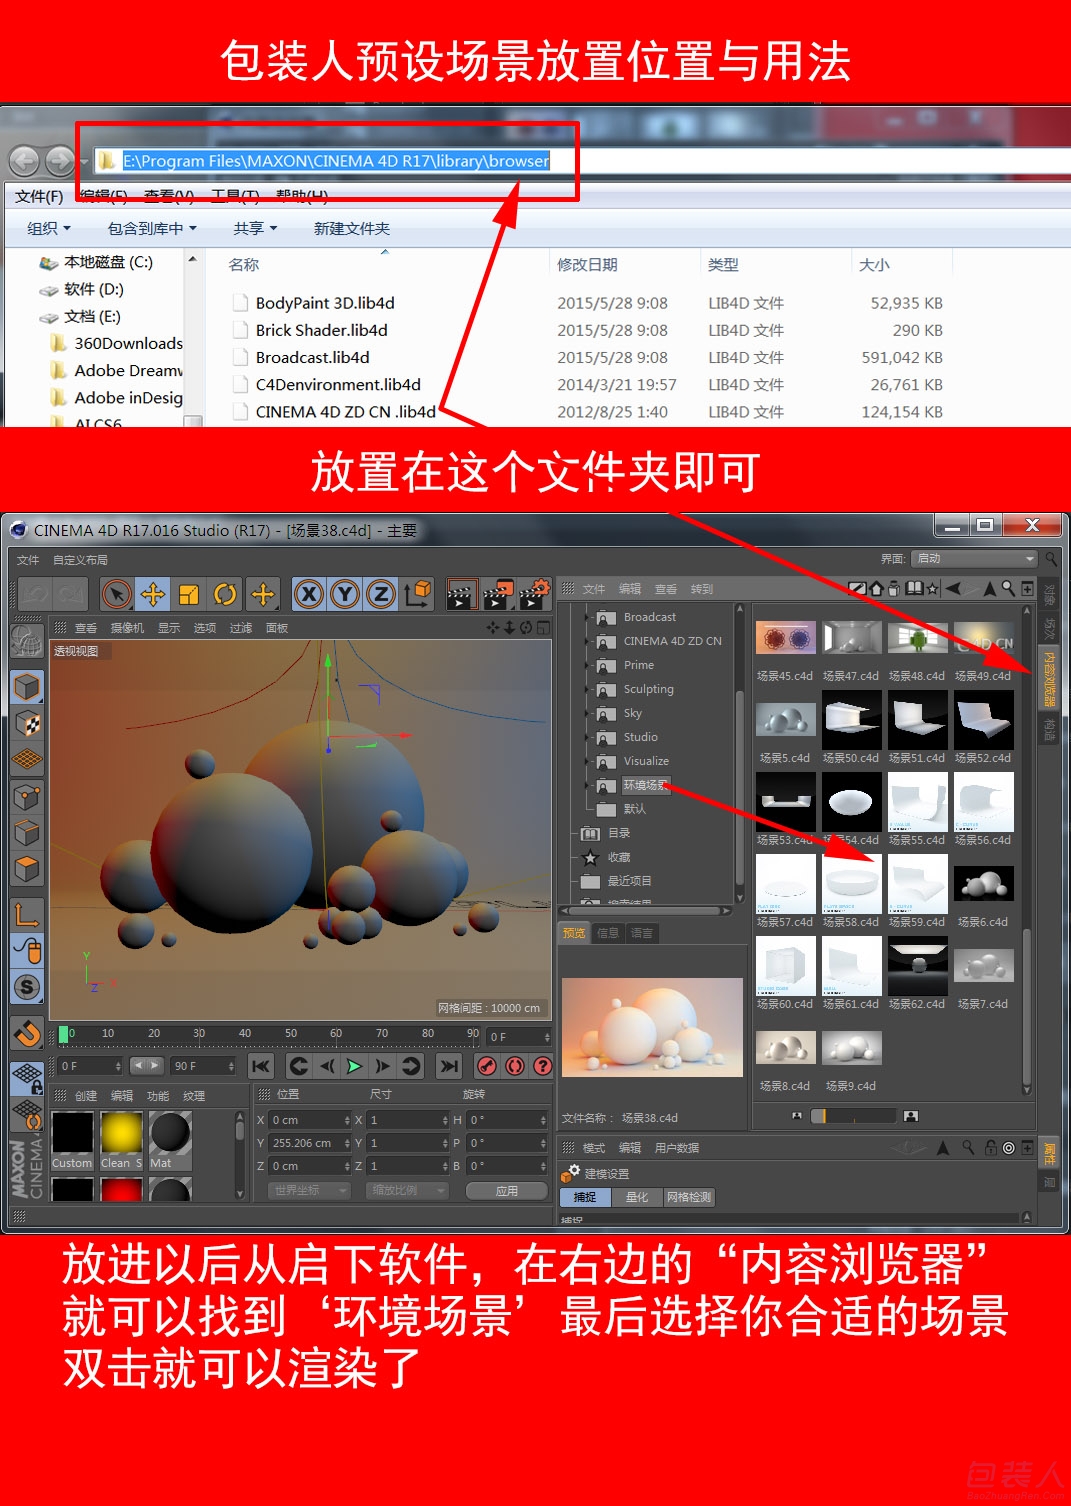This screenshot has height=1506, width=1071.
Task: Enable the axis L-shaped tool icon
Action: (27, 913)
